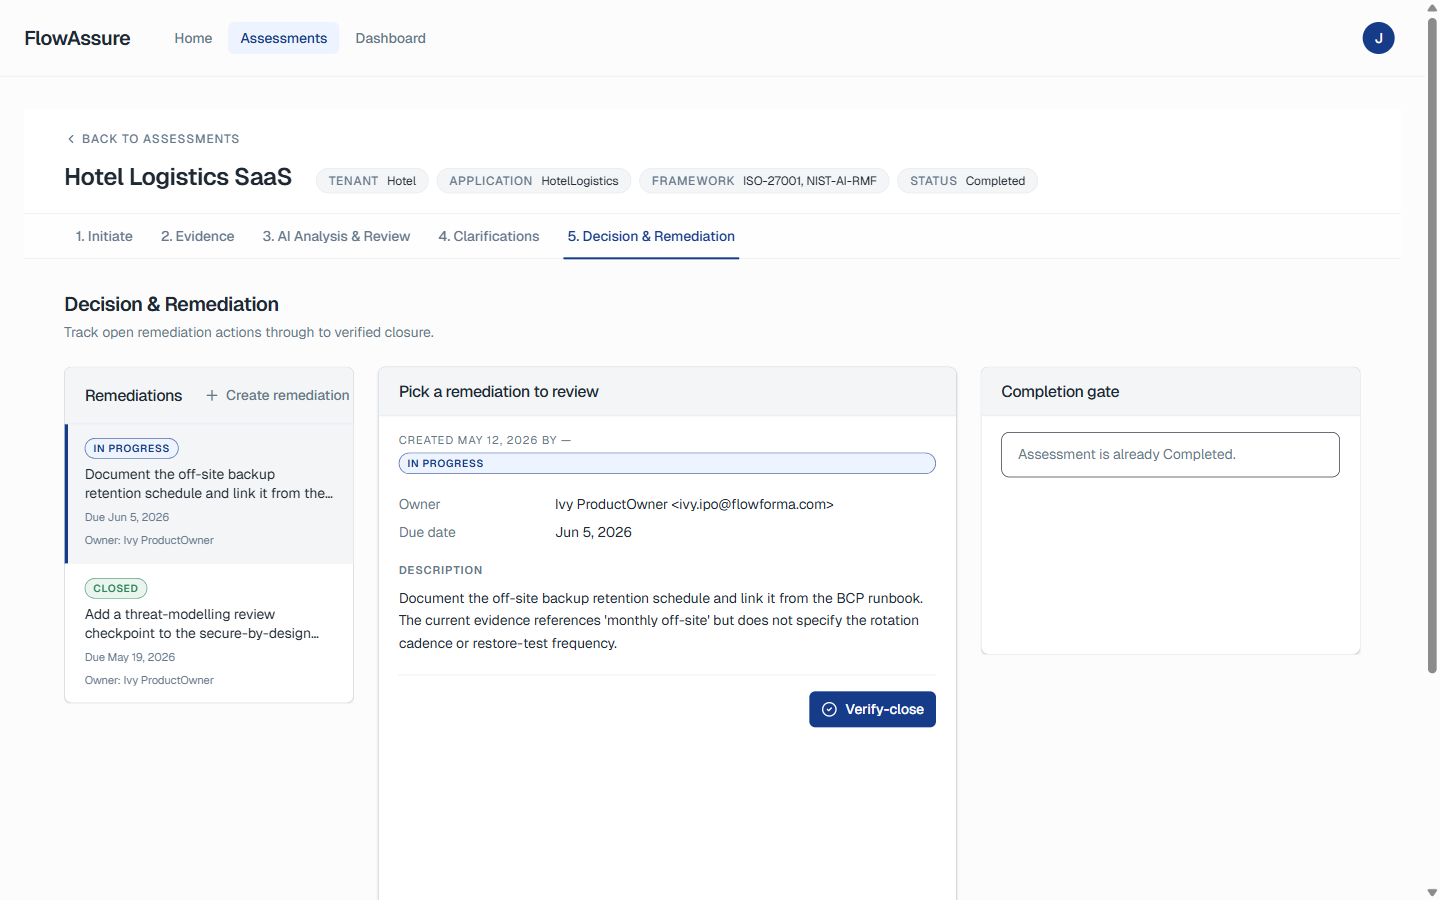Go to the Home page
The width and height of the screenshot is (1440, 900).
[x=193, y=38]
